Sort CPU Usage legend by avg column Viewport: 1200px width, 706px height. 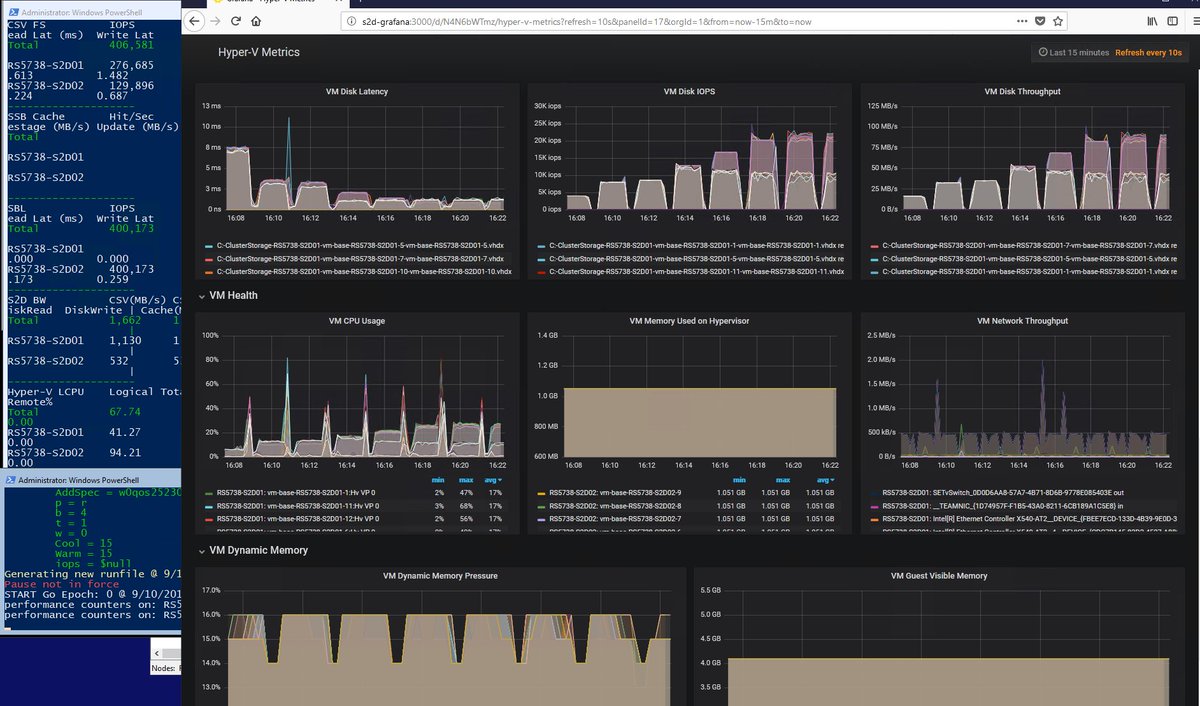(x=493, y=480)
